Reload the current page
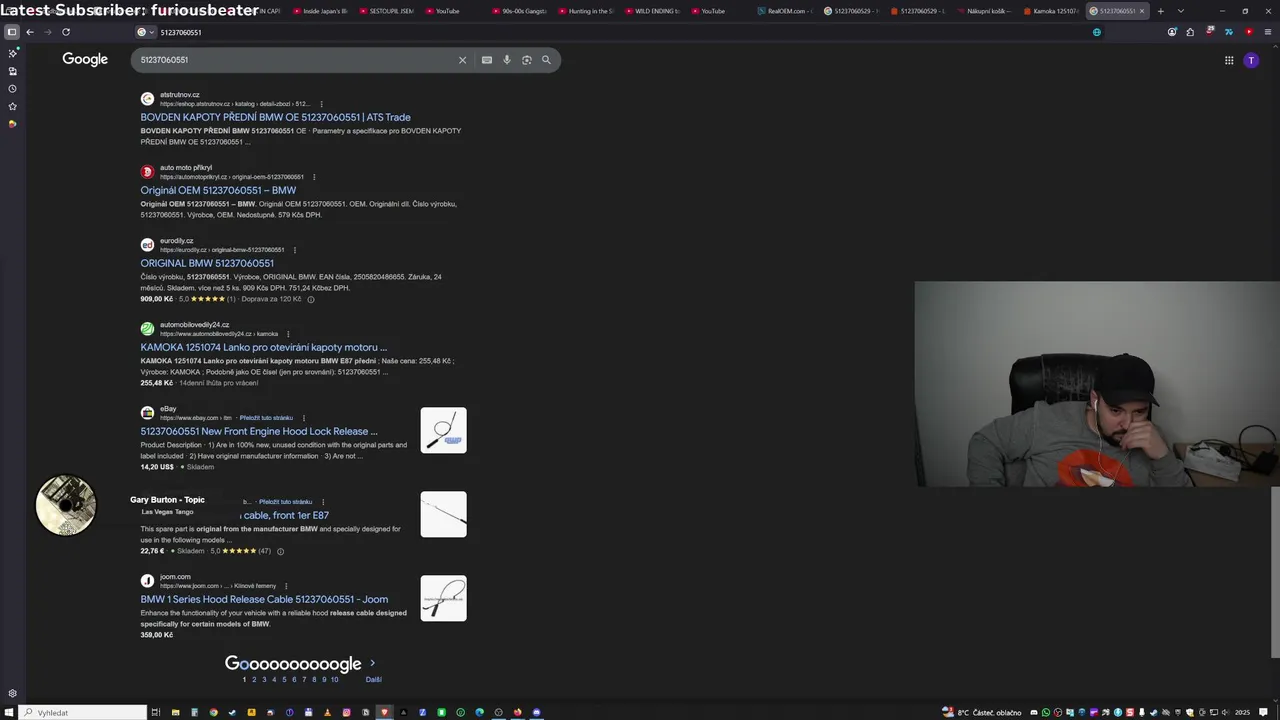1280x720 pixels. tap(66, 32)
